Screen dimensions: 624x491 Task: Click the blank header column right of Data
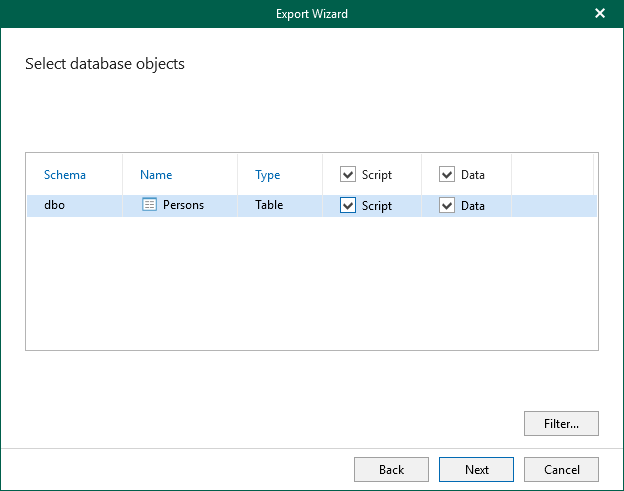(552, 174)
